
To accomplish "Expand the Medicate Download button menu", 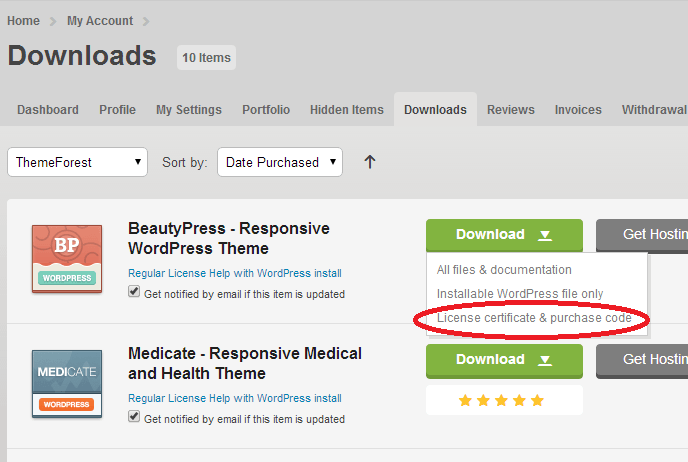I will point(545,360).
